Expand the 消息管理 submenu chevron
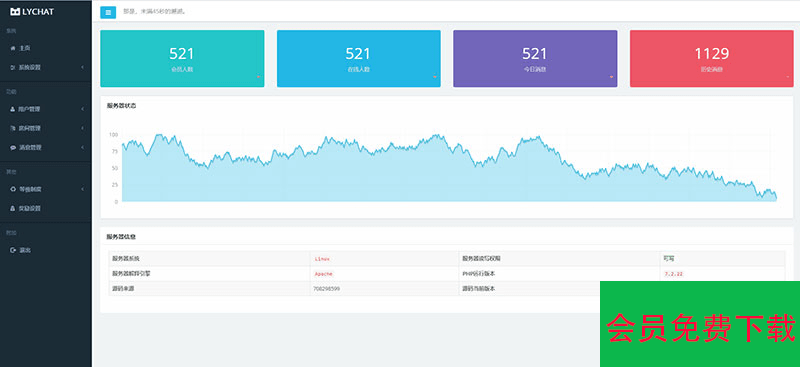 [x=83, y=148]
